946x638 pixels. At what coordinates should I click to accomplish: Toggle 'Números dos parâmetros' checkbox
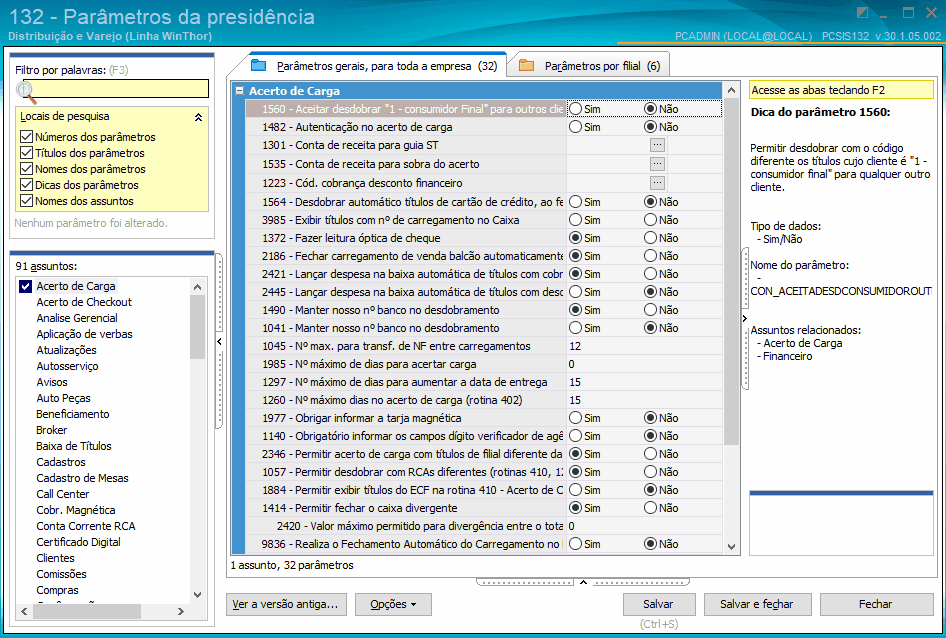click(x=27, y=136)
